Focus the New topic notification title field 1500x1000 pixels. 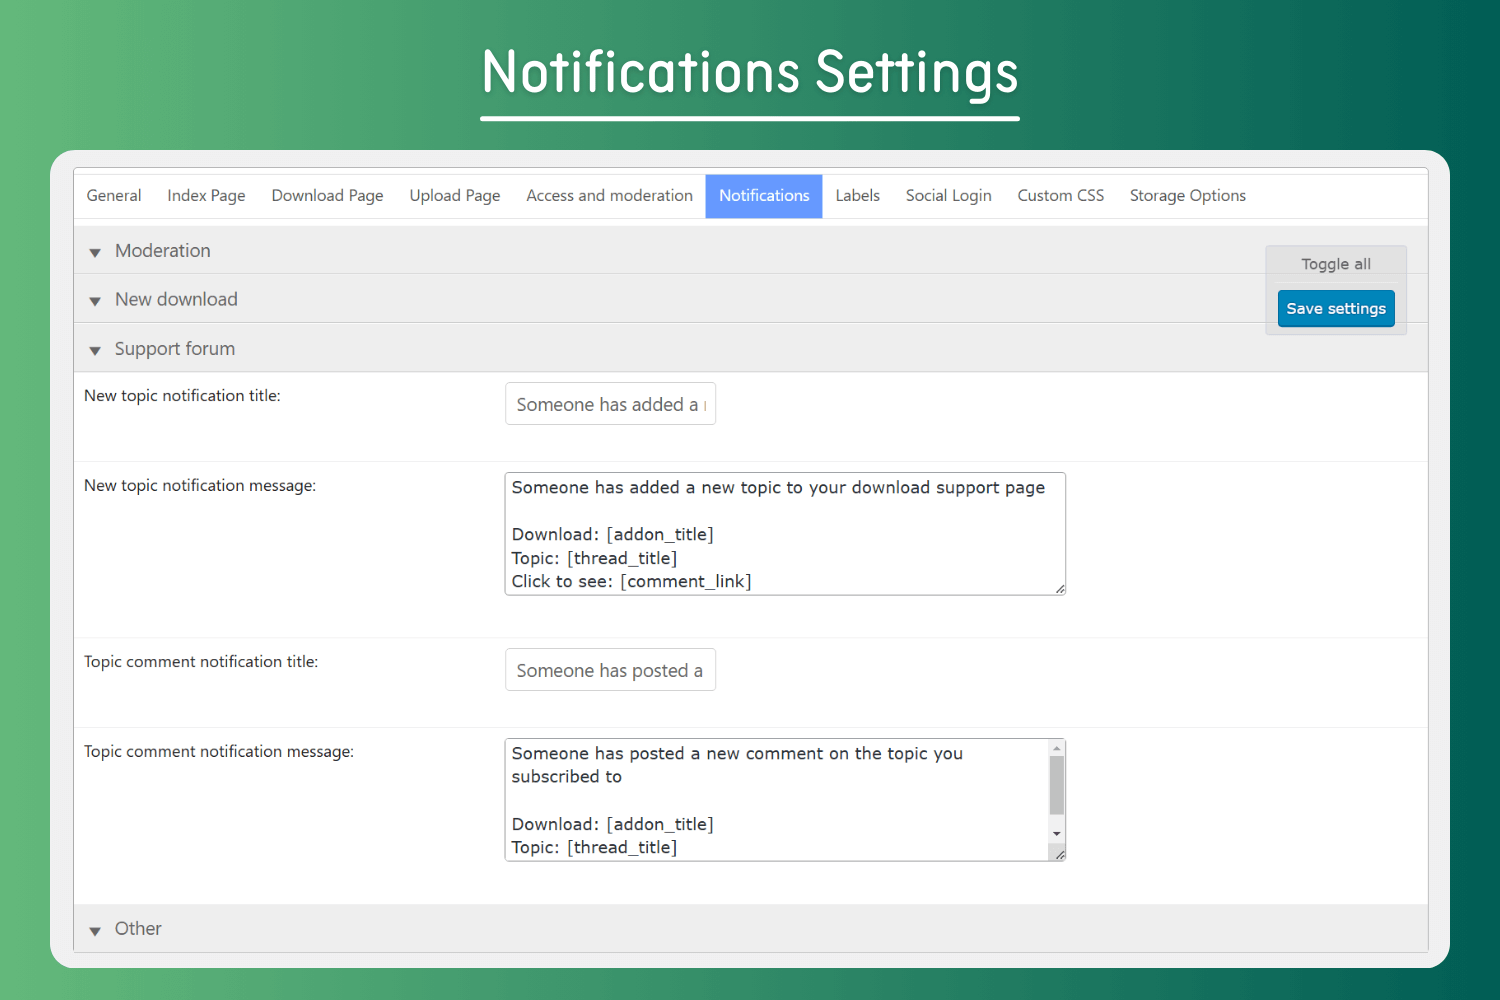pos(610,404)
